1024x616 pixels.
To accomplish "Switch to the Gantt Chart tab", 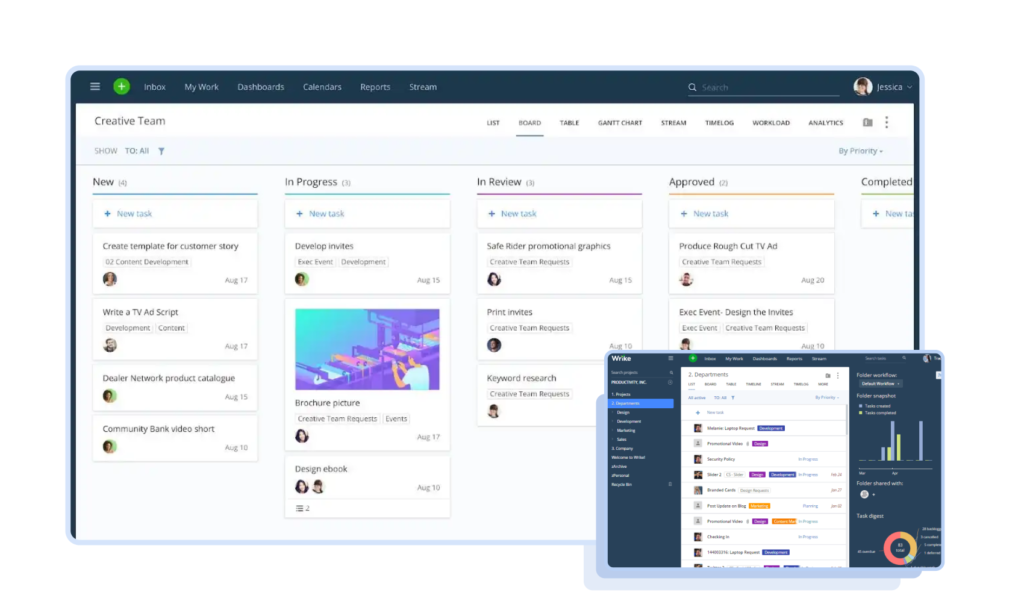I will [x=619, y=123].
